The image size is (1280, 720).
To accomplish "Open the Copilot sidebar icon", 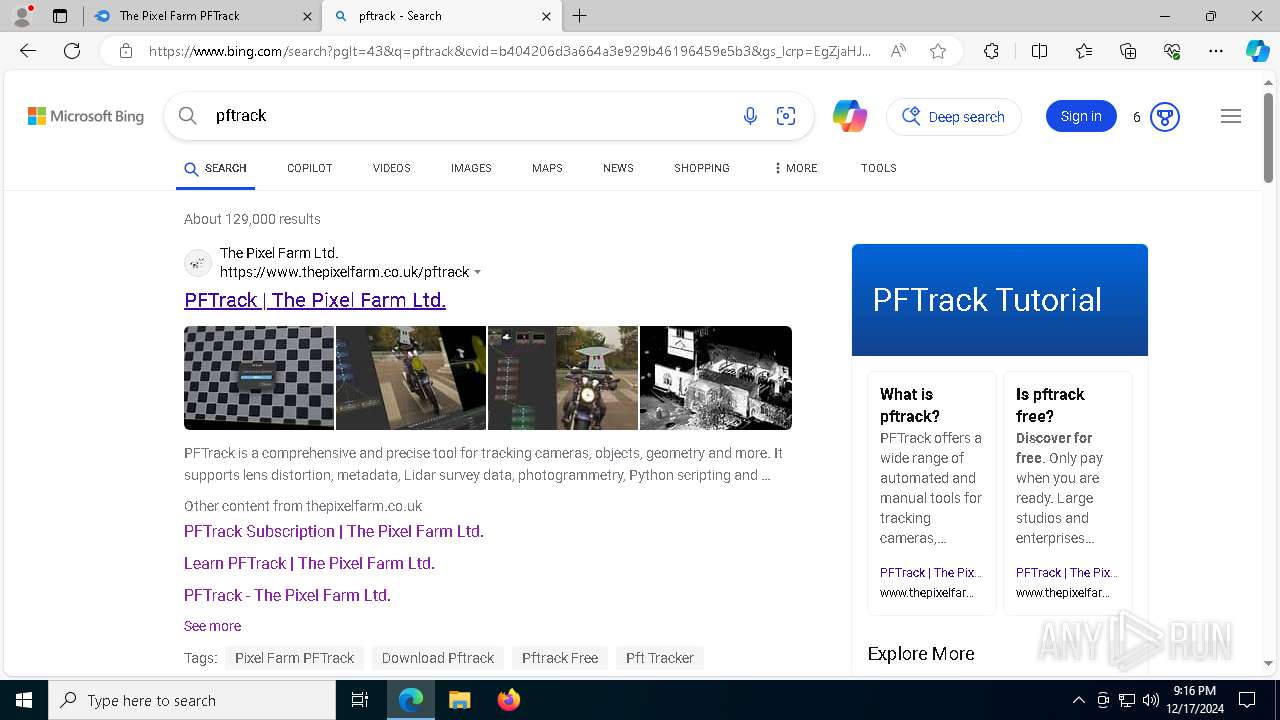I will click(x=1257, y=51).
